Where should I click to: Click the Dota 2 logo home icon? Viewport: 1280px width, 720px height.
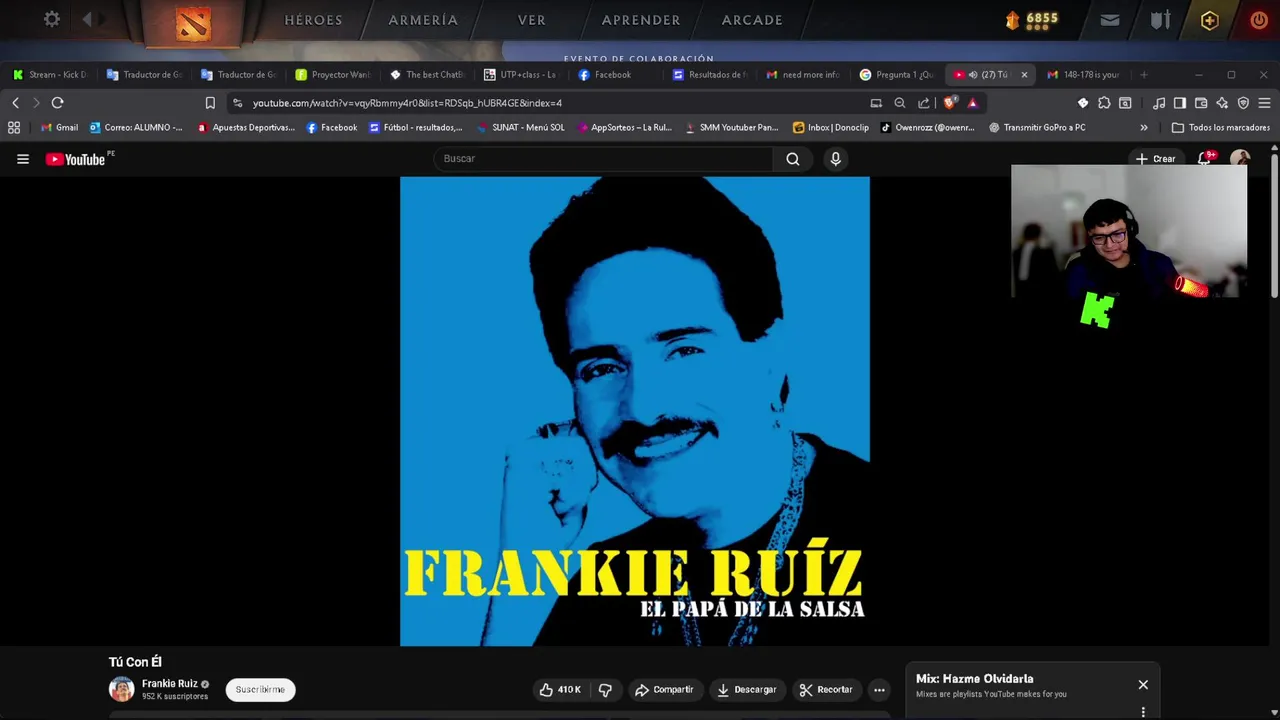(193, 23)
